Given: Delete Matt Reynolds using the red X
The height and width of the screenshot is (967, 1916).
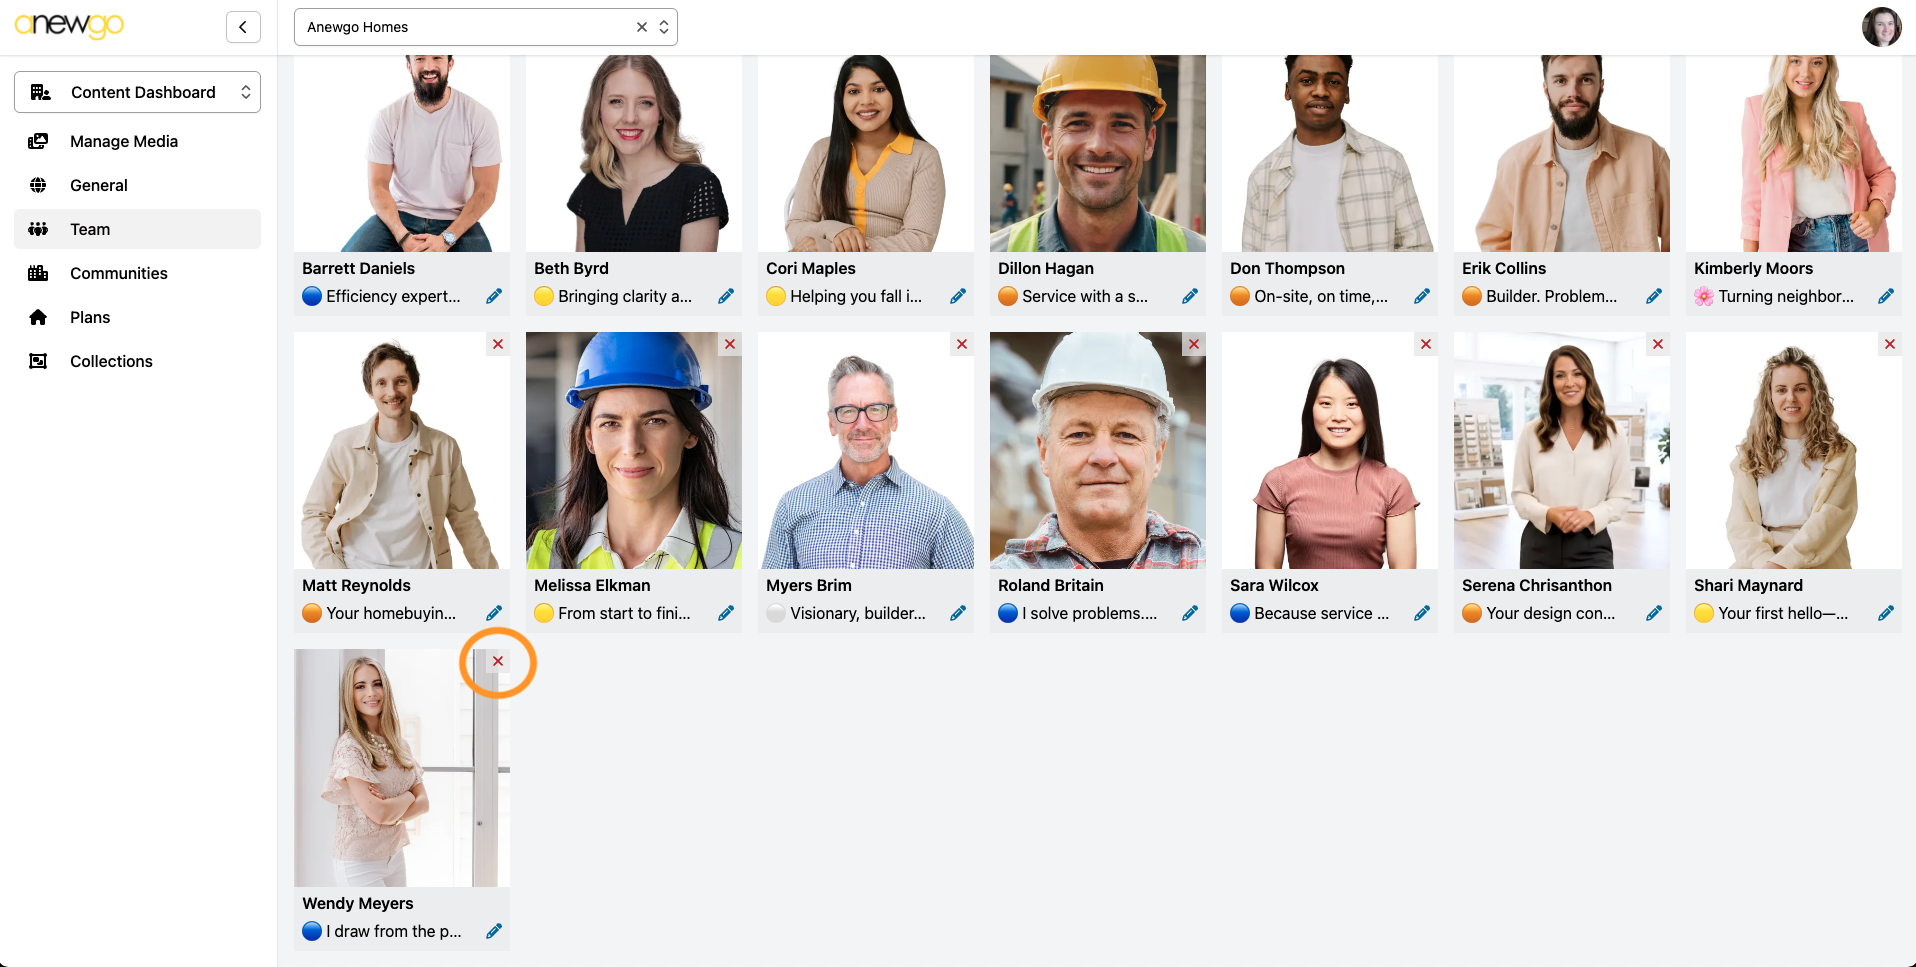Looking at the screenshot, I should [498, 344].
